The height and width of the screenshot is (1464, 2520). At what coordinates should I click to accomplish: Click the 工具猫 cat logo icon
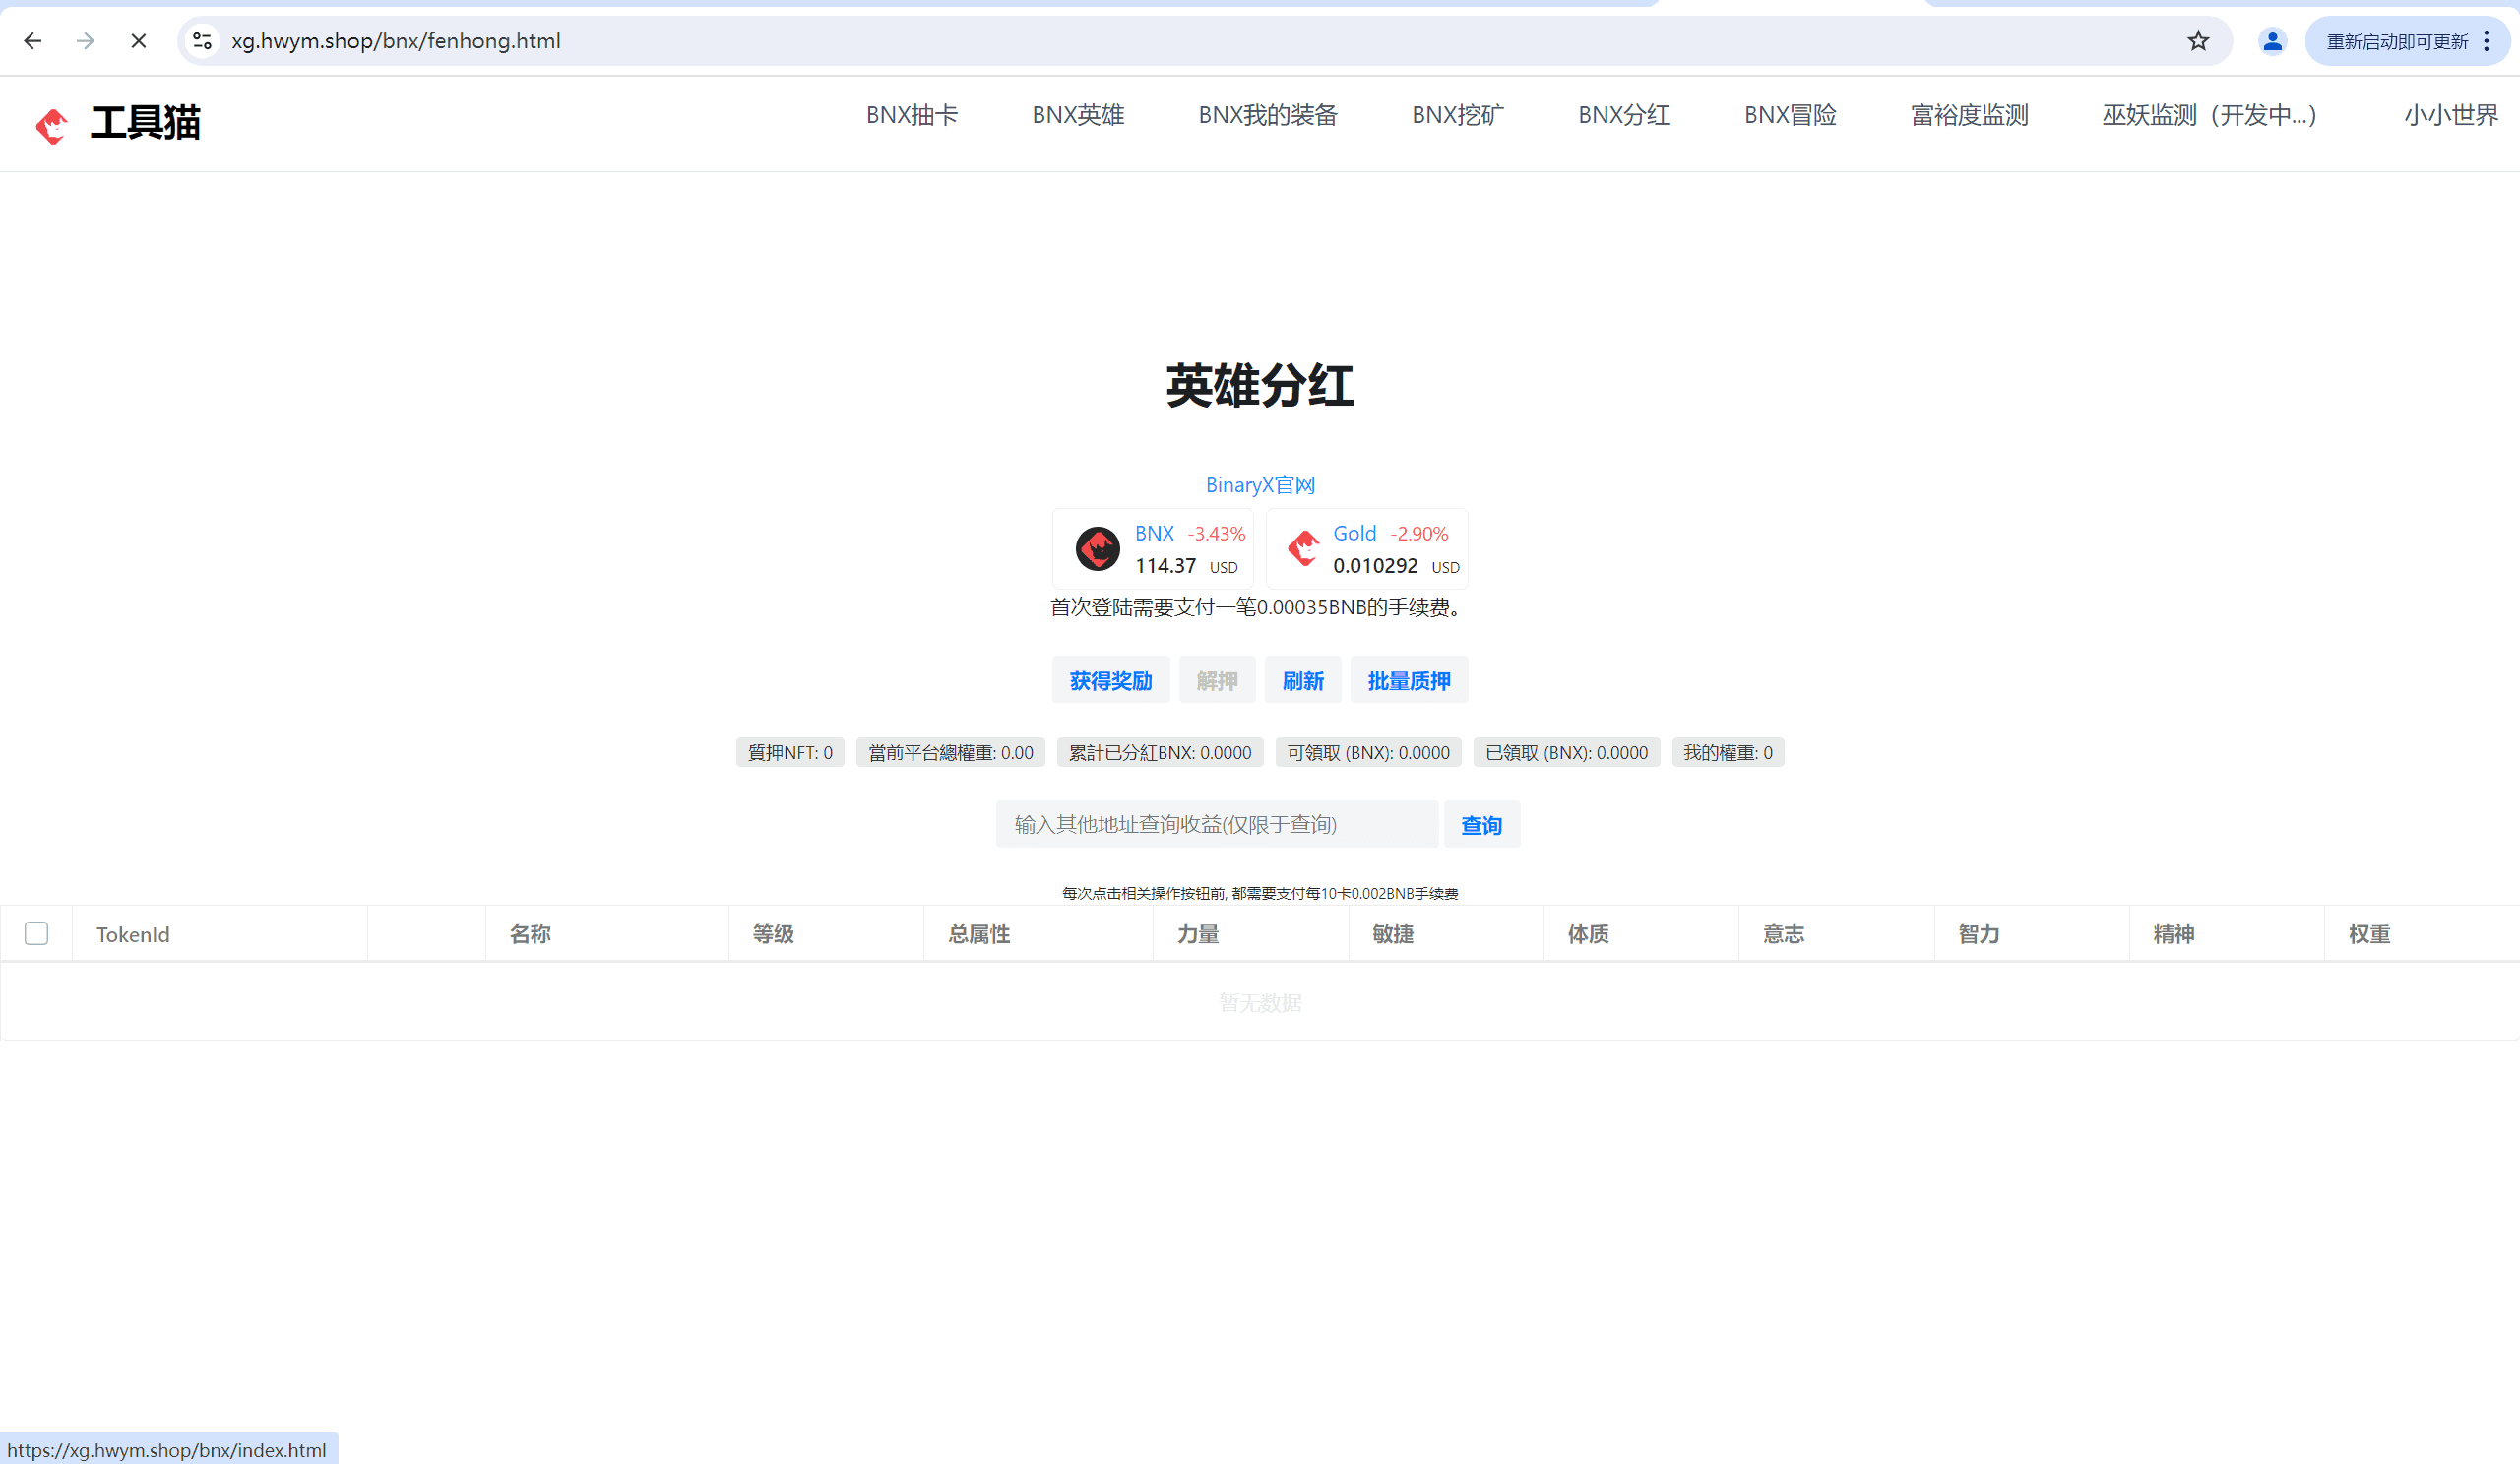pyautogui.click(x=52, y=125)
